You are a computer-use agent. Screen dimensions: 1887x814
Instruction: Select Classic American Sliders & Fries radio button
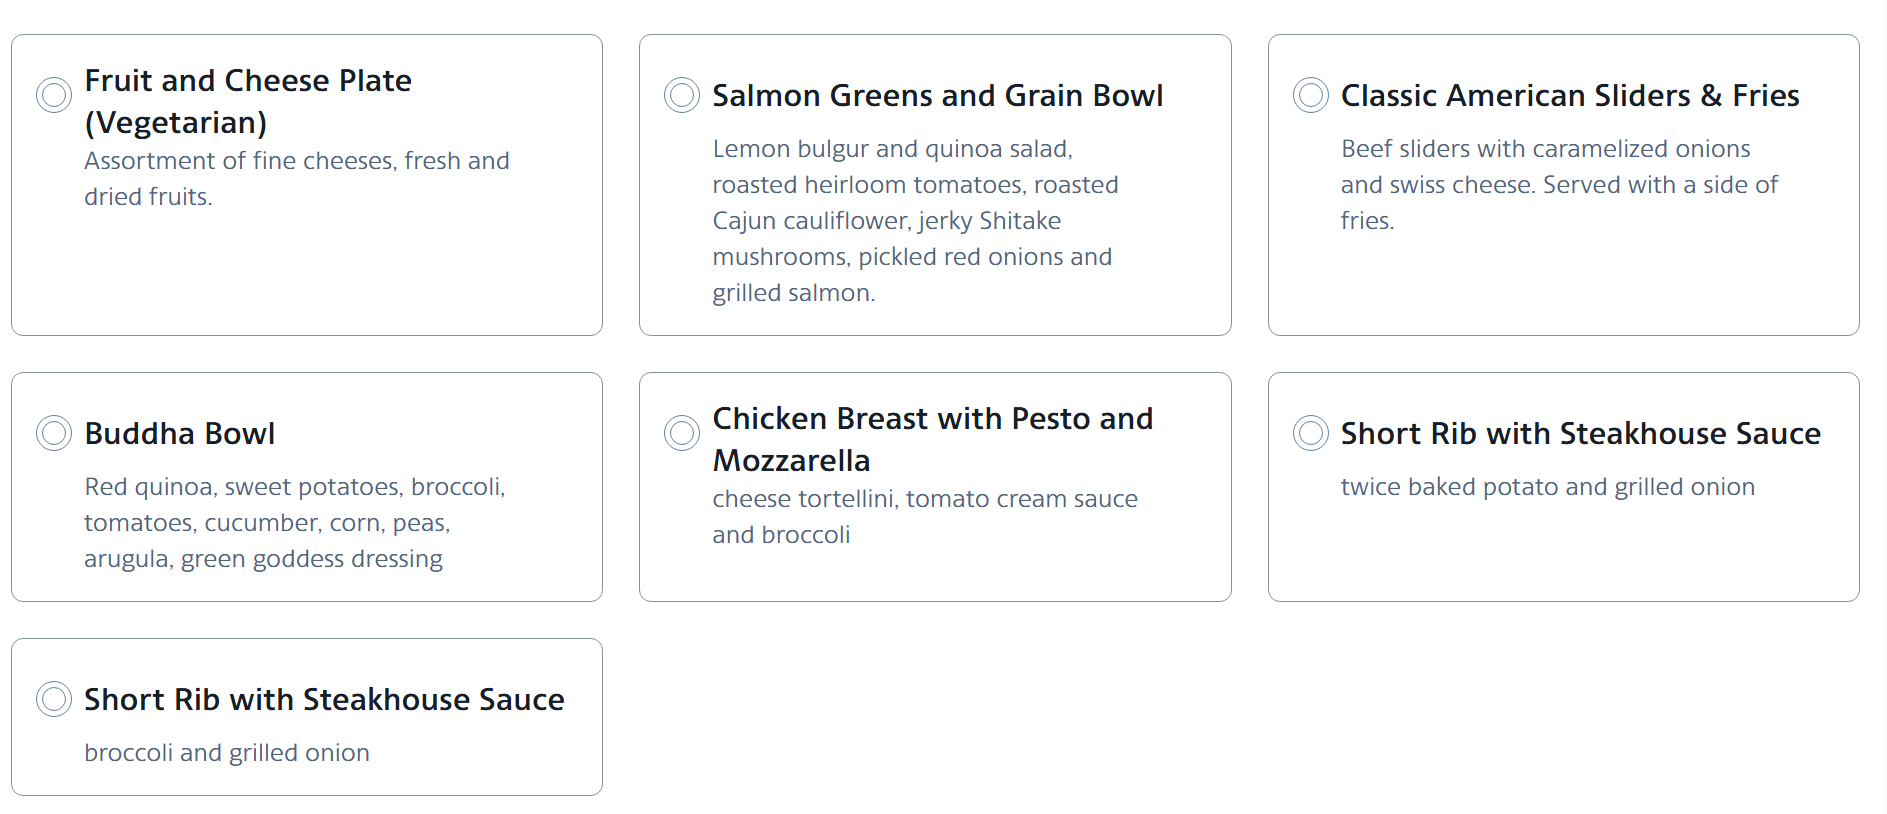pos(1310,95)
